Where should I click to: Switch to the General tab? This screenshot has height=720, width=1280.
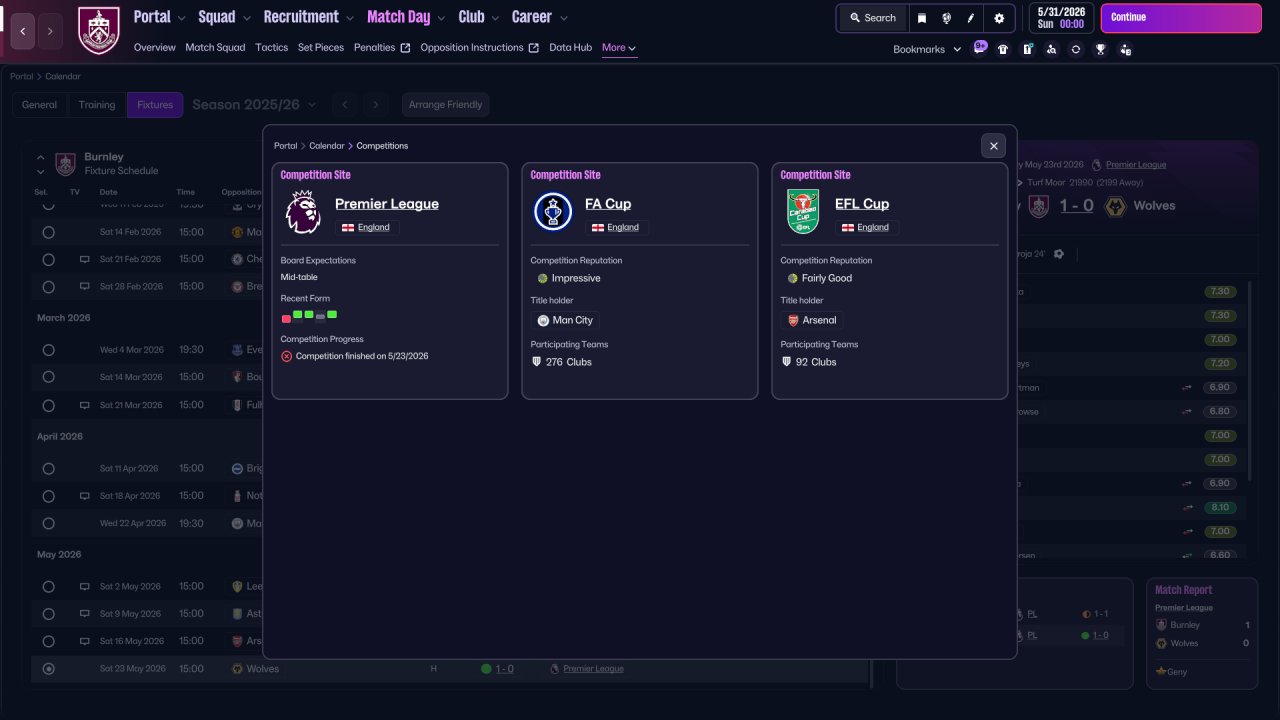(40, 105)
